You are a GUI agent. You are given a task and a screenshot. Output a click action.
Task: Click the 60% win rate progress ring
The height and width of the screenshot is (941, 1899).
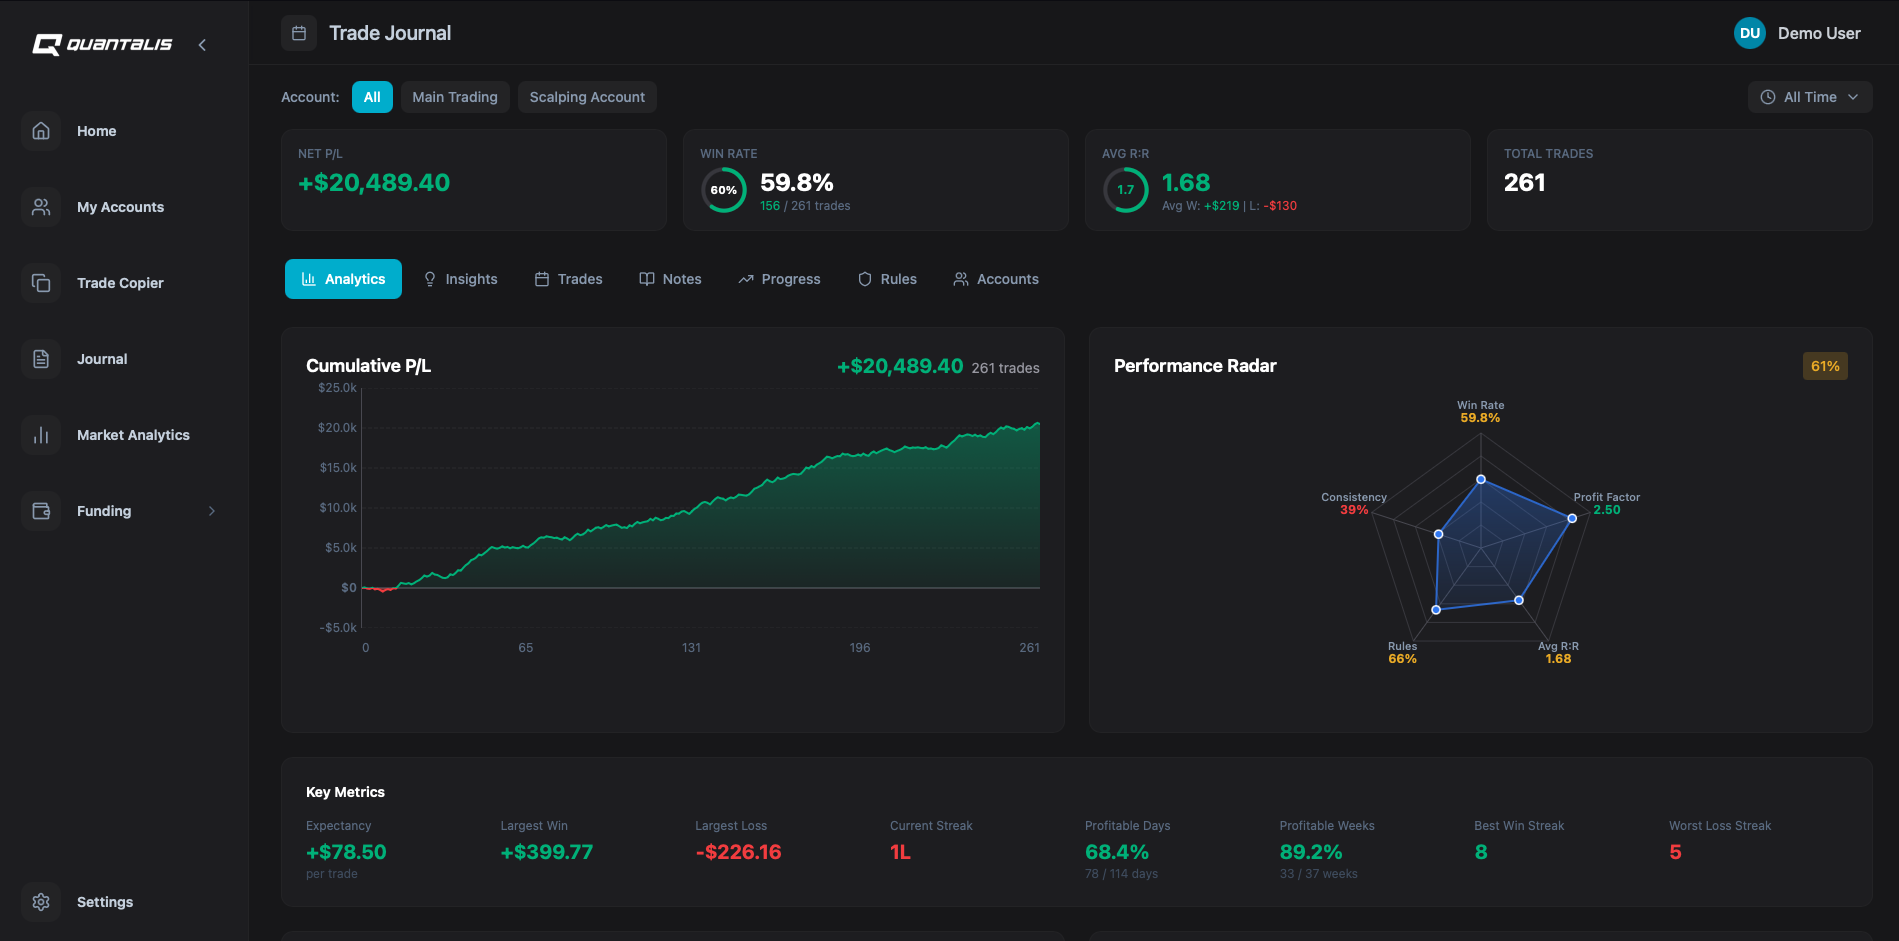click(x=724, y=190)
